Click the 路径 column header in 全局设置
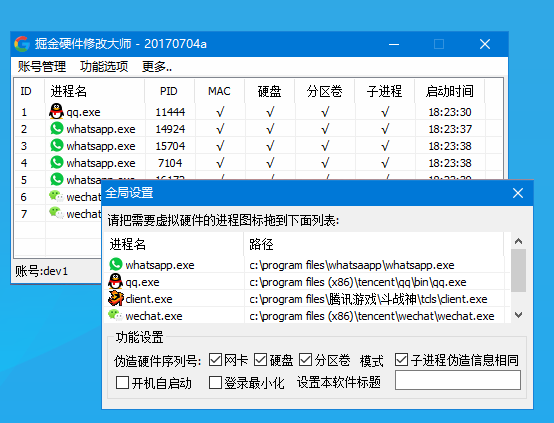Image resolution: width=554 pixels, height=423 pixels. click(x=374, y=244)
